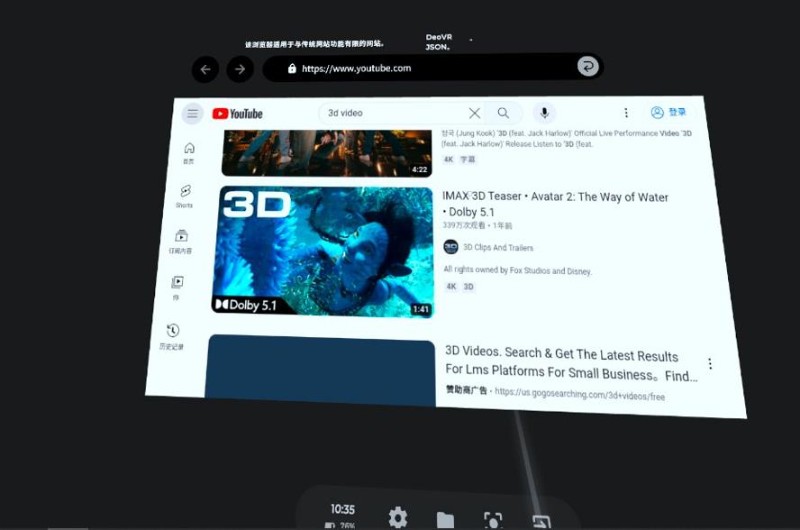Click the sign-in button at top right

pos(669,112)
